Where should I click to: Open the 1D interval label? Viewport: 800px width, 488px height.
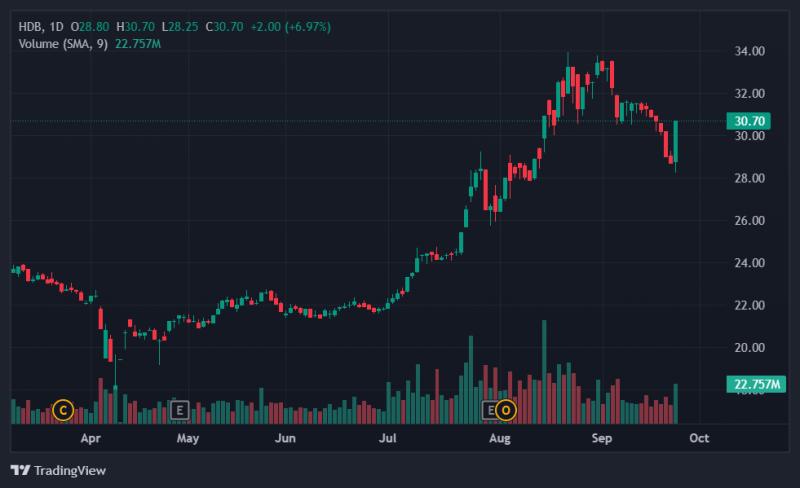[56, 27]
